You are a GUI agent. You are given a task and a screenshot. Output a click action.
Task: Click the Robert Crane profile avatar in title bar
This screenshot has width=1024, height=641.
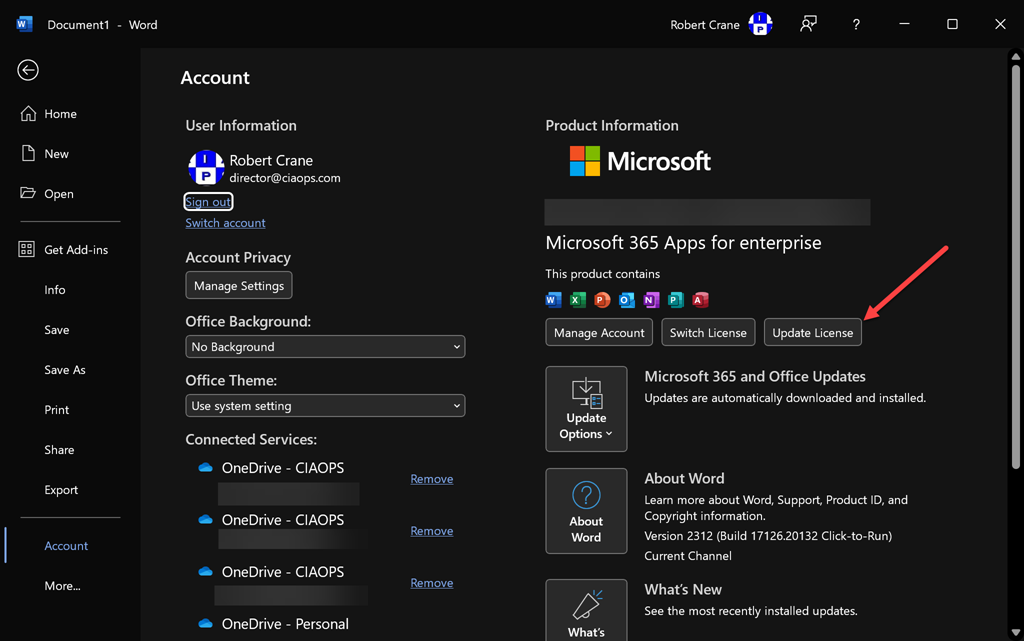pyautogui.click(x=760, y=25)
